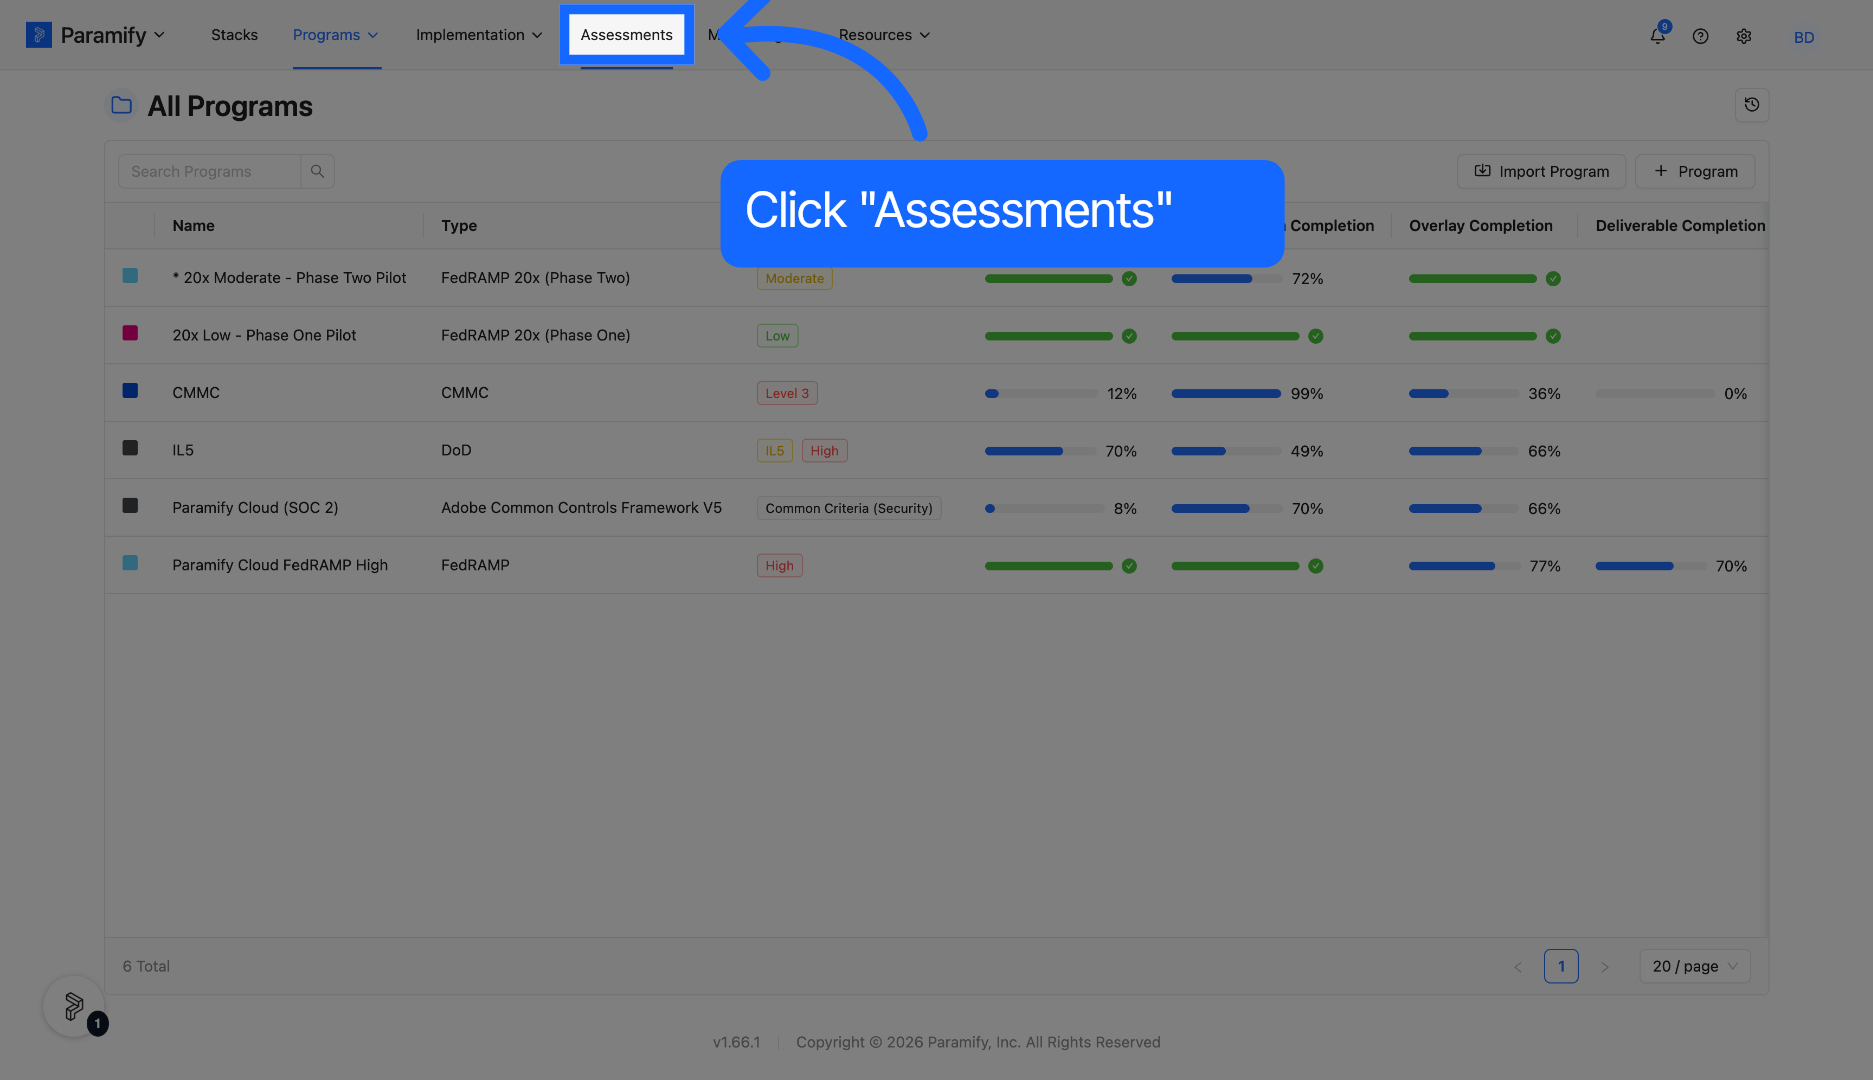
Task: Expand the Implementation menu
Action: click(x=479, y=35)
